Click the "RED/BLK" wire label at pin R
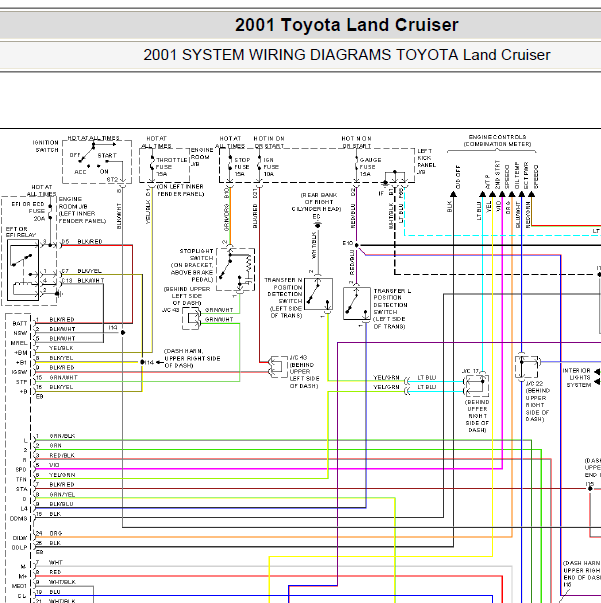This screenshot has height=603, width=601. pos(62,455)
